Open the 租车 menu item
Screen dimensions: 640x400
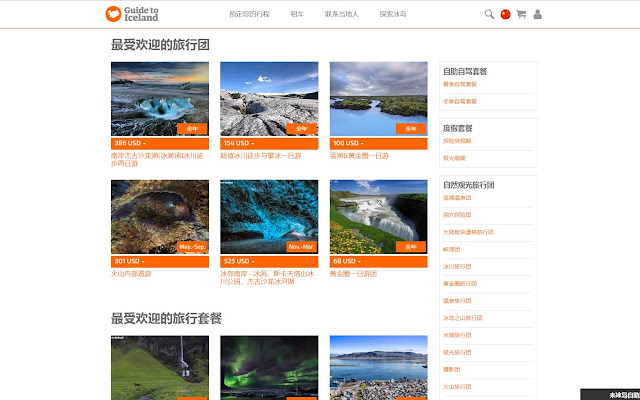pyautogui.click(x=297, y=14)
